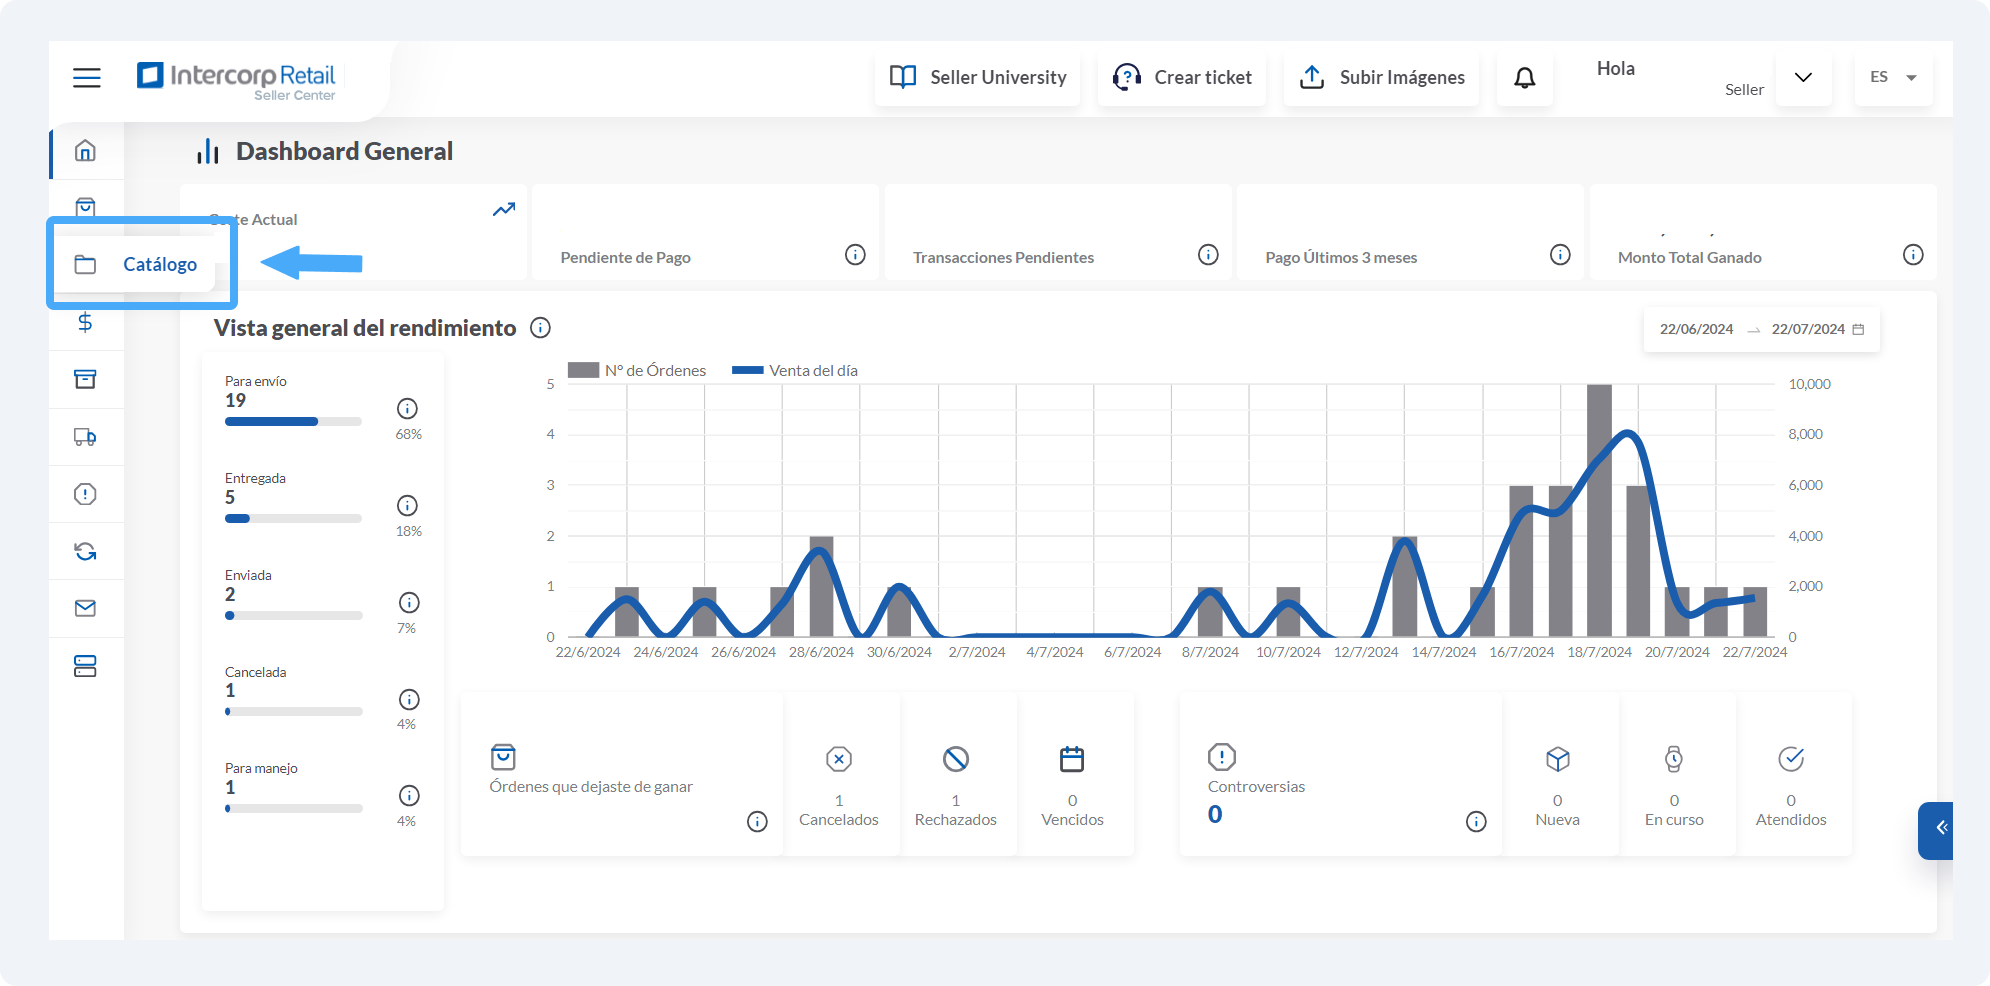1990x986 pixels.
Task: Click Crear ticket button
Action: 1182,77
